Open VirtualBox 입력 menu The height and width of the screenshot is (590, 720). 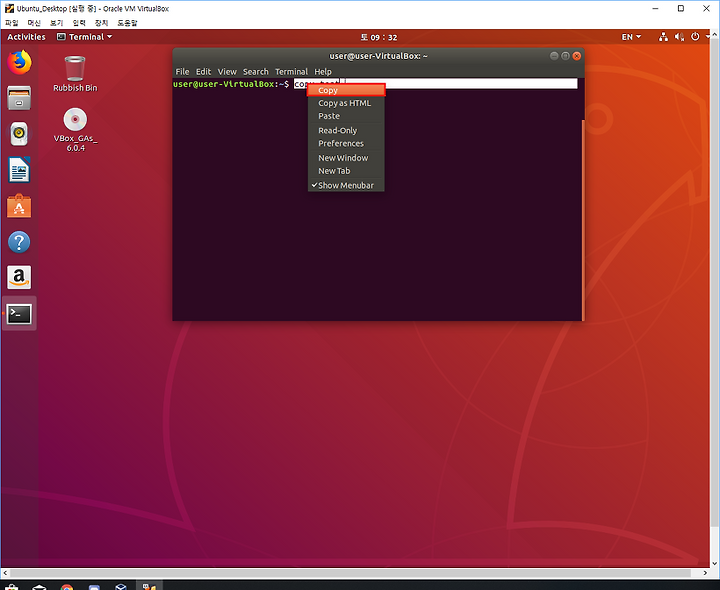click(x=79, y=22)
